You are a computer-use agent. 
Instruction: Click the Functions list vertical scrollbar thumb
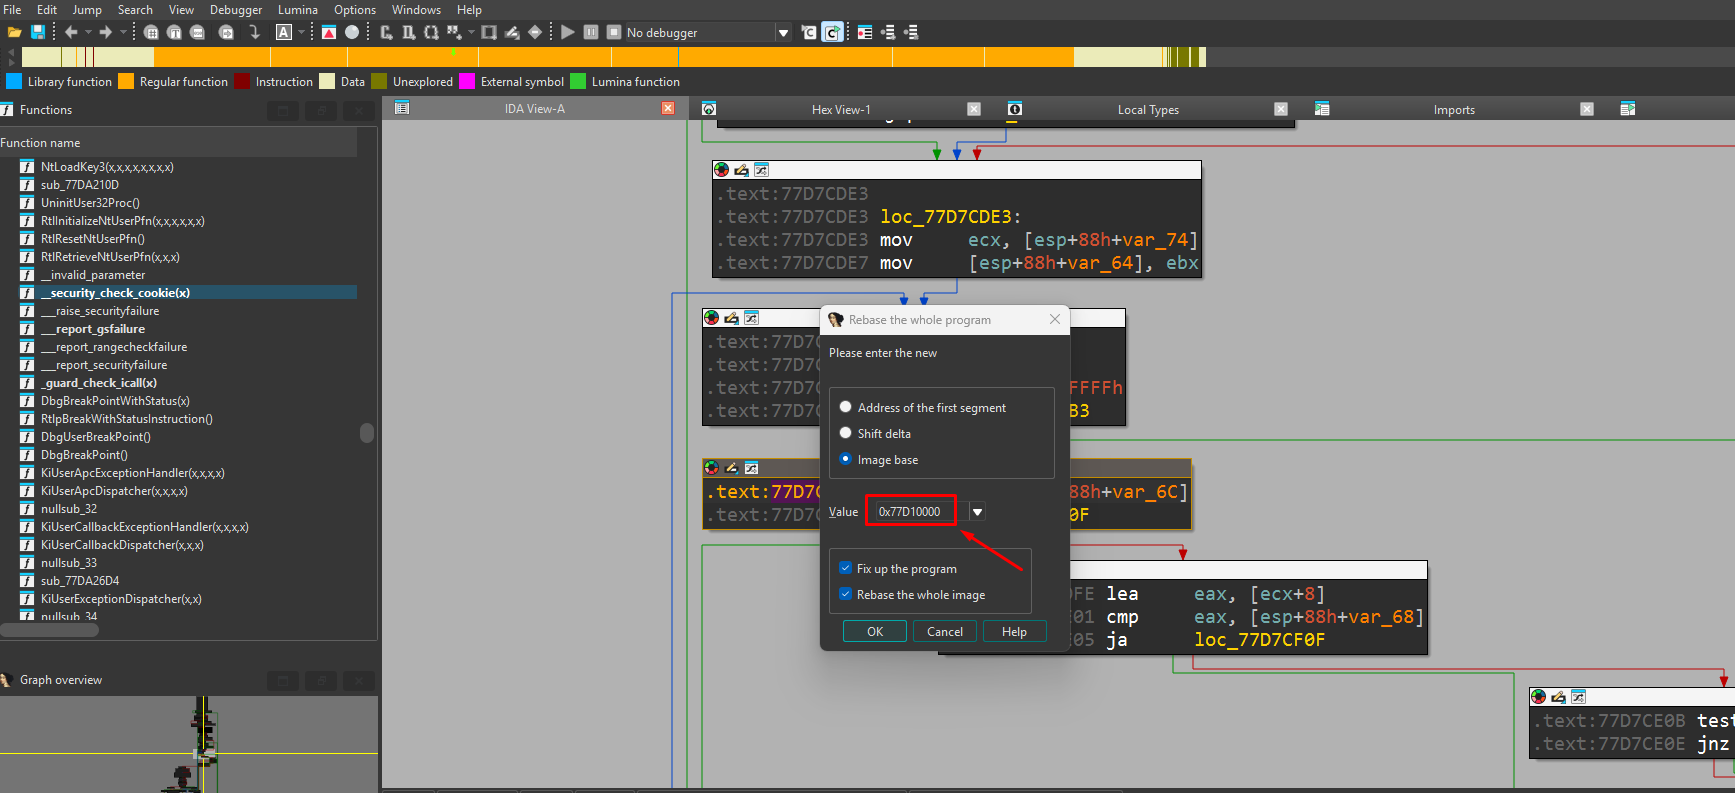click(367, 432)
